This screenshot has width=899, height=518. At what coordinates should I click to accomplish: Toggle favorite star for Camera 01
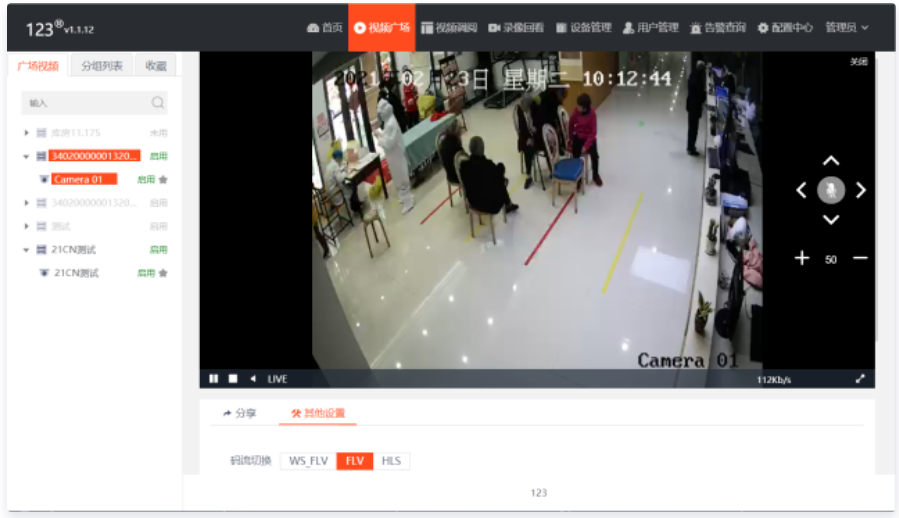tap(163, 180)
